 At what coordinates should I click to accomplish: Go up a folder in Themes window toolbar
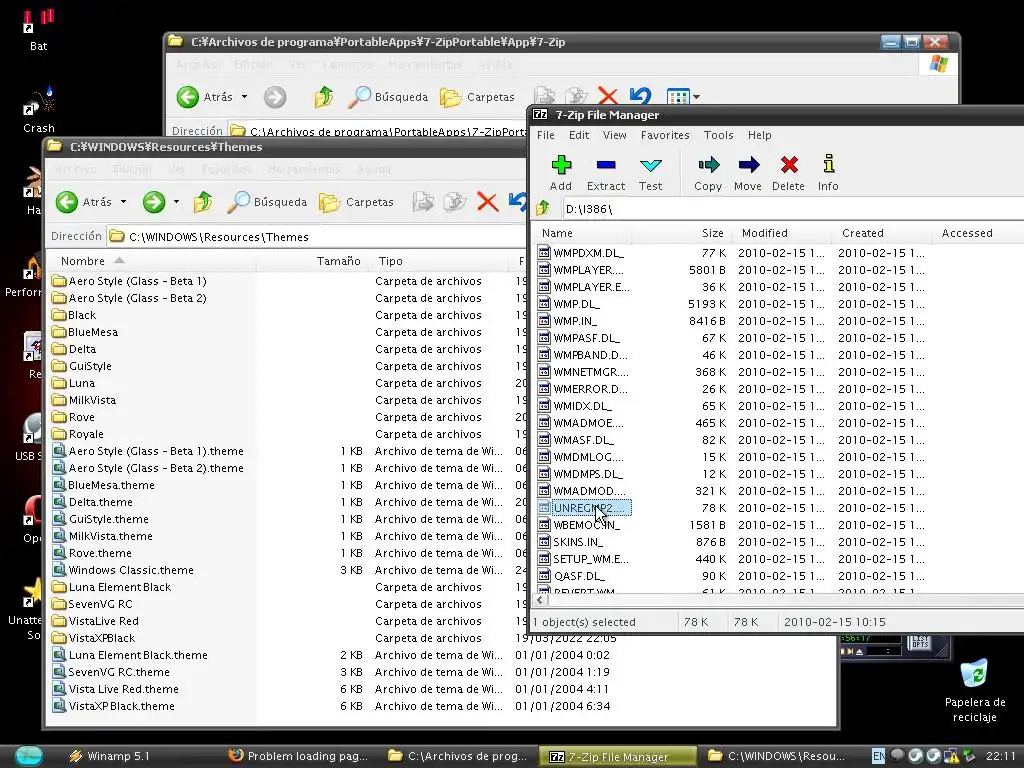click(203, 202)
